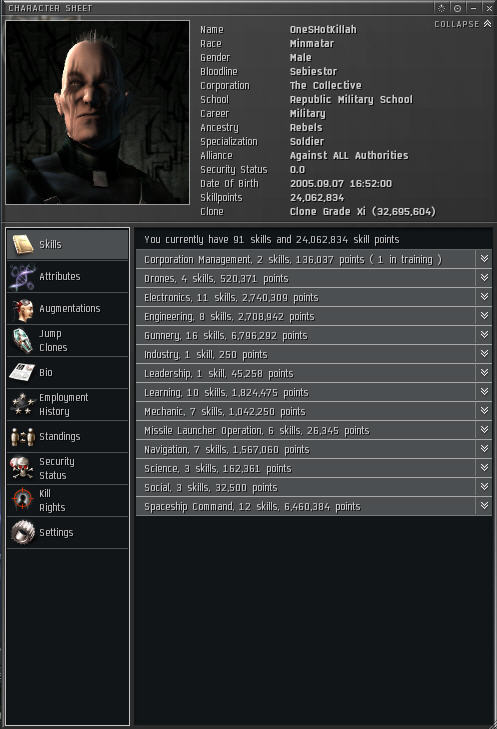Open the Bio newspaper icon

(23, 372)
